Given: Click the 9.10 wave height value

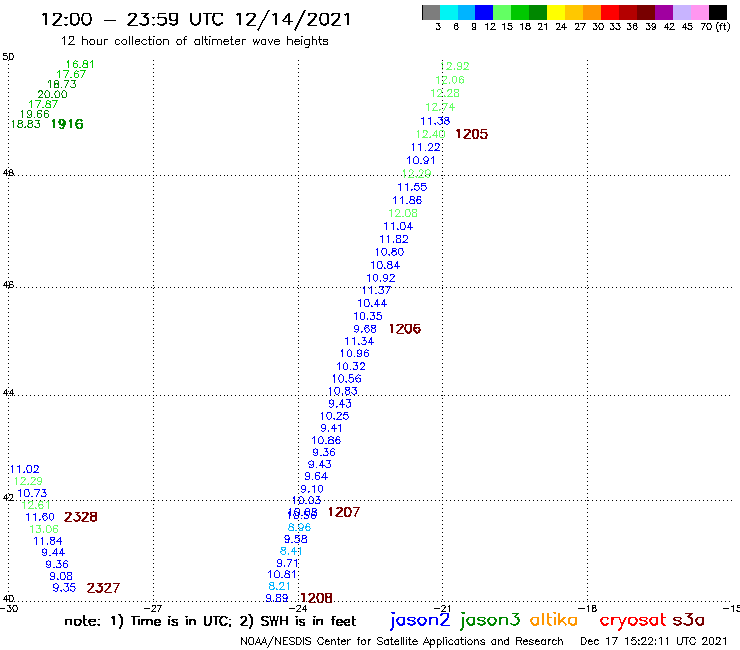Looking at the screenshot, I should coord(312,490).
